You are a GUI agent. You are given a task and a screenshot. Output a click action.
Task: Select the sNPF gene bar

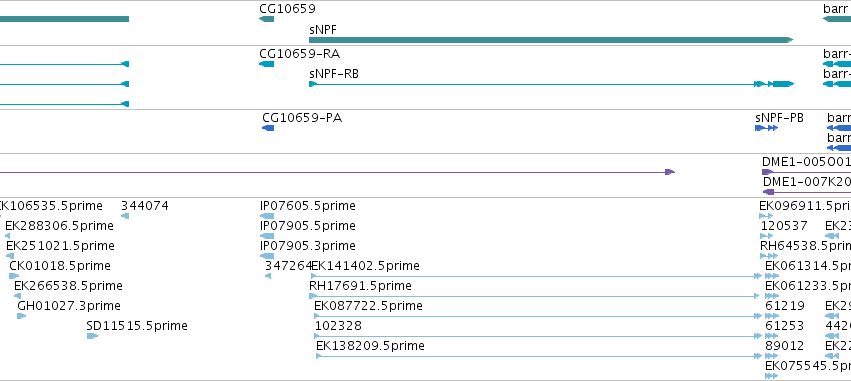pyautogui.click(x=551, y=40)
